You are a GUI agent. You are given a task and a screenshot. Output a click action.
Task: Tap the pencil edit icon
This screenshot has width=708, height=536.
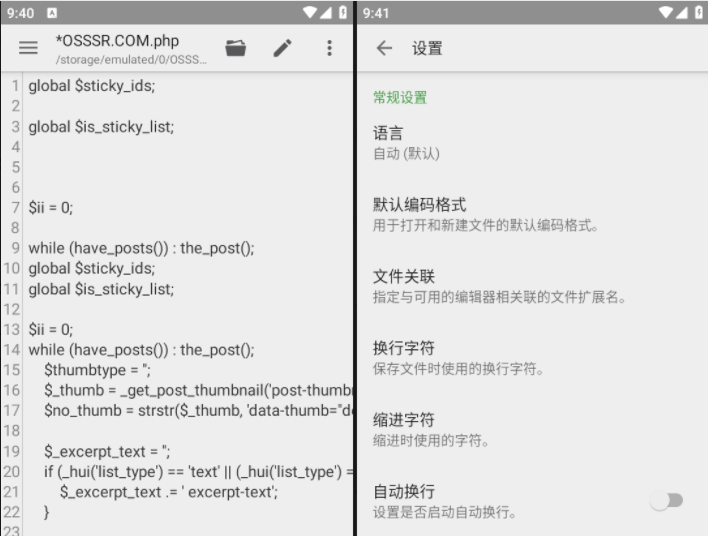pyautogui.click(x=283, y=48)
